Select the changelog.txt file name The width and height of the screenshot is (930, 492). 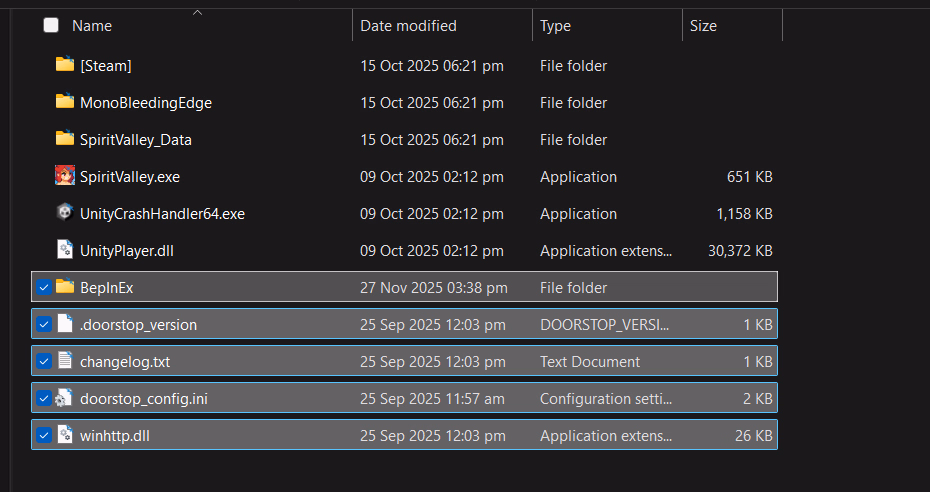(x=118, y=361)
